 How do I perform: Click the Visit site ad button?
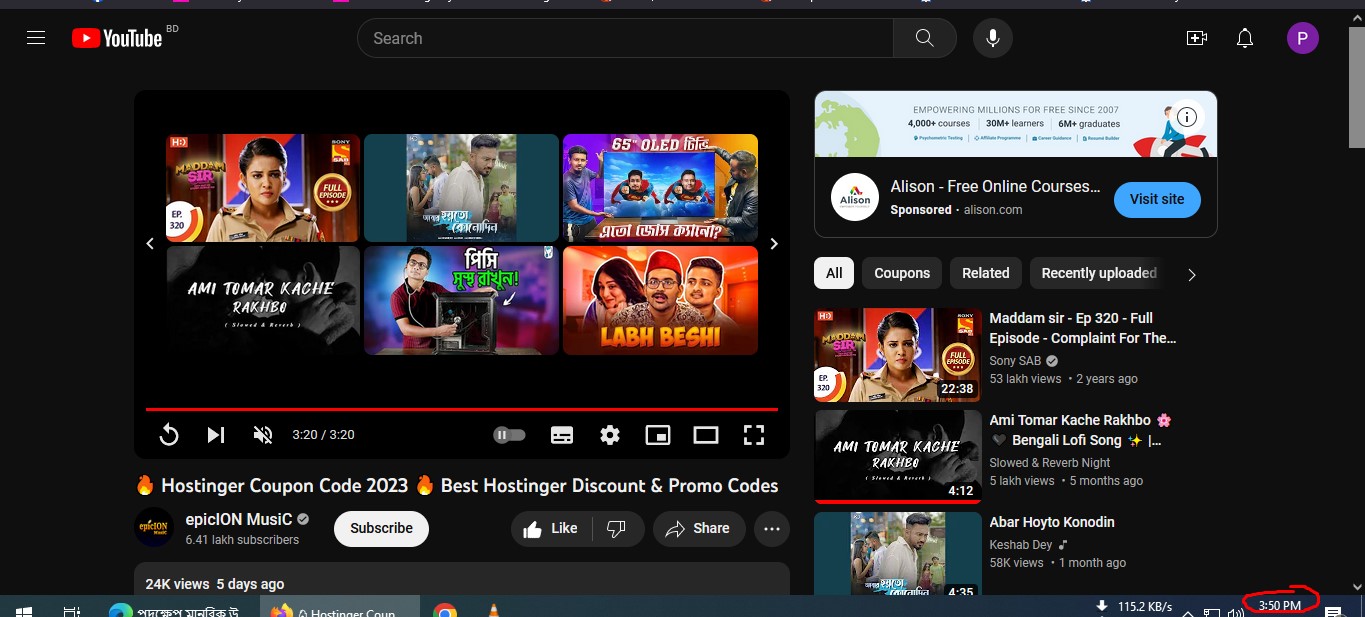pyautogui.click(x=1157, y=199)
